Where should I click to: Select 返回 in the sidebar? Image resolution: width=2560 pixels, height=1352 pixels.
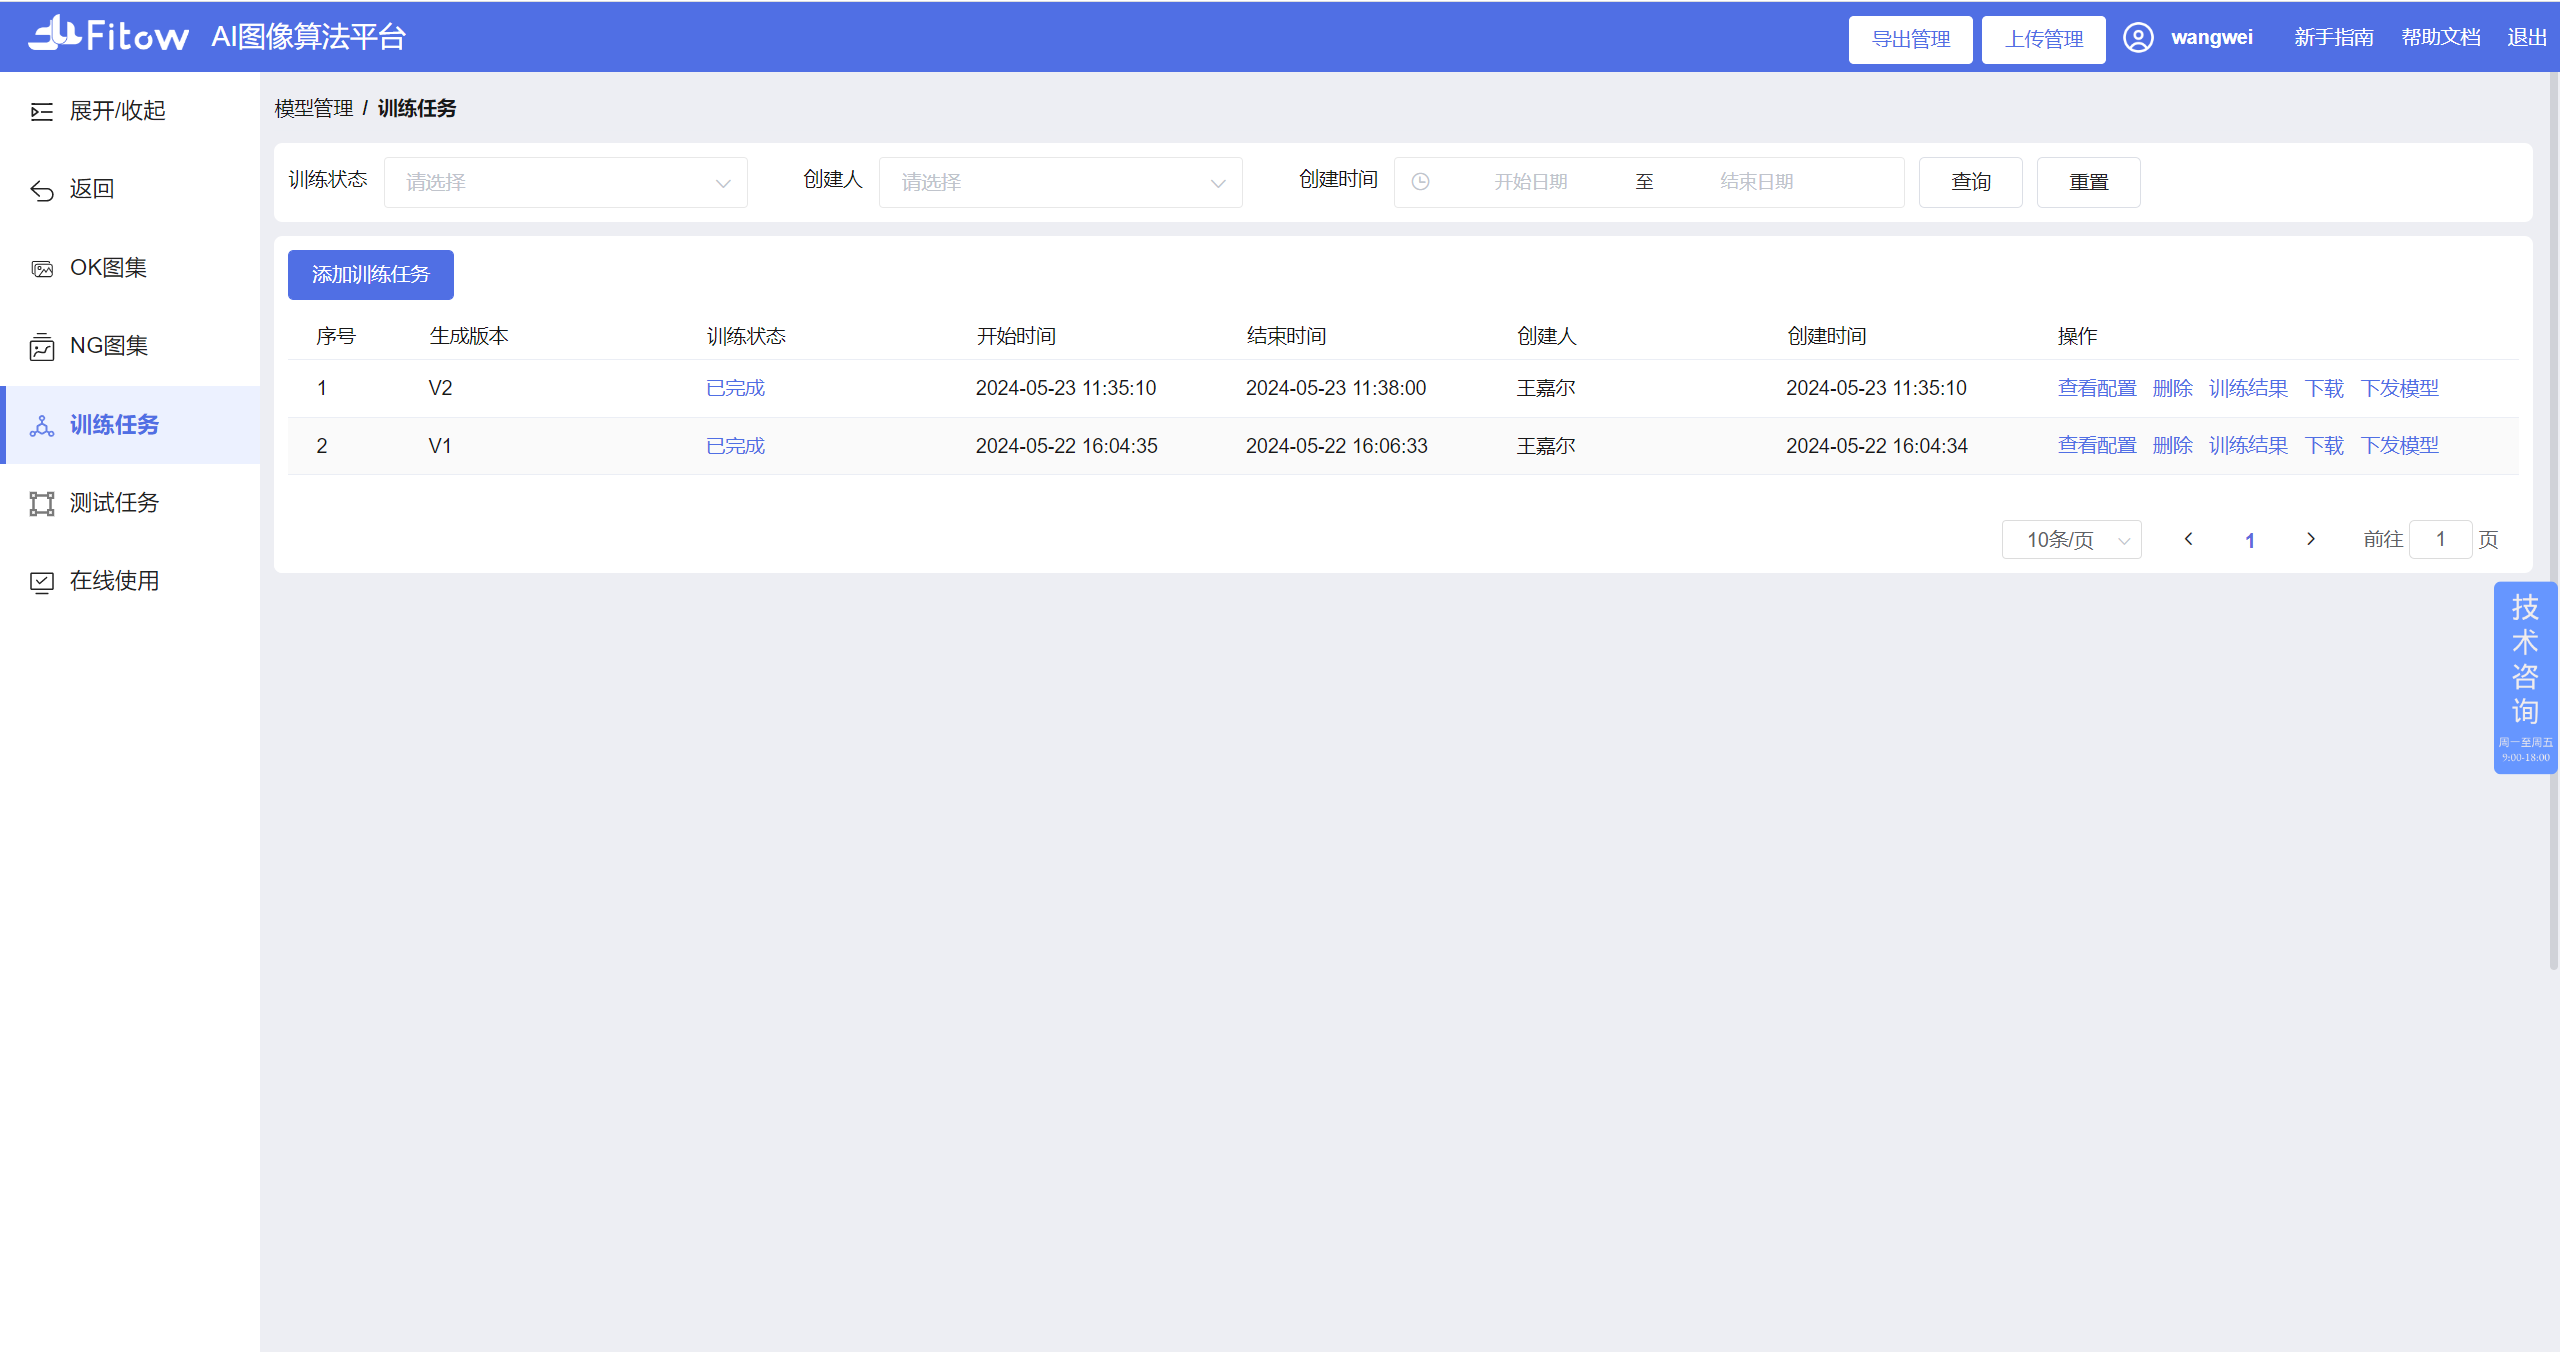pyautogui.click(x=130, y=189)
